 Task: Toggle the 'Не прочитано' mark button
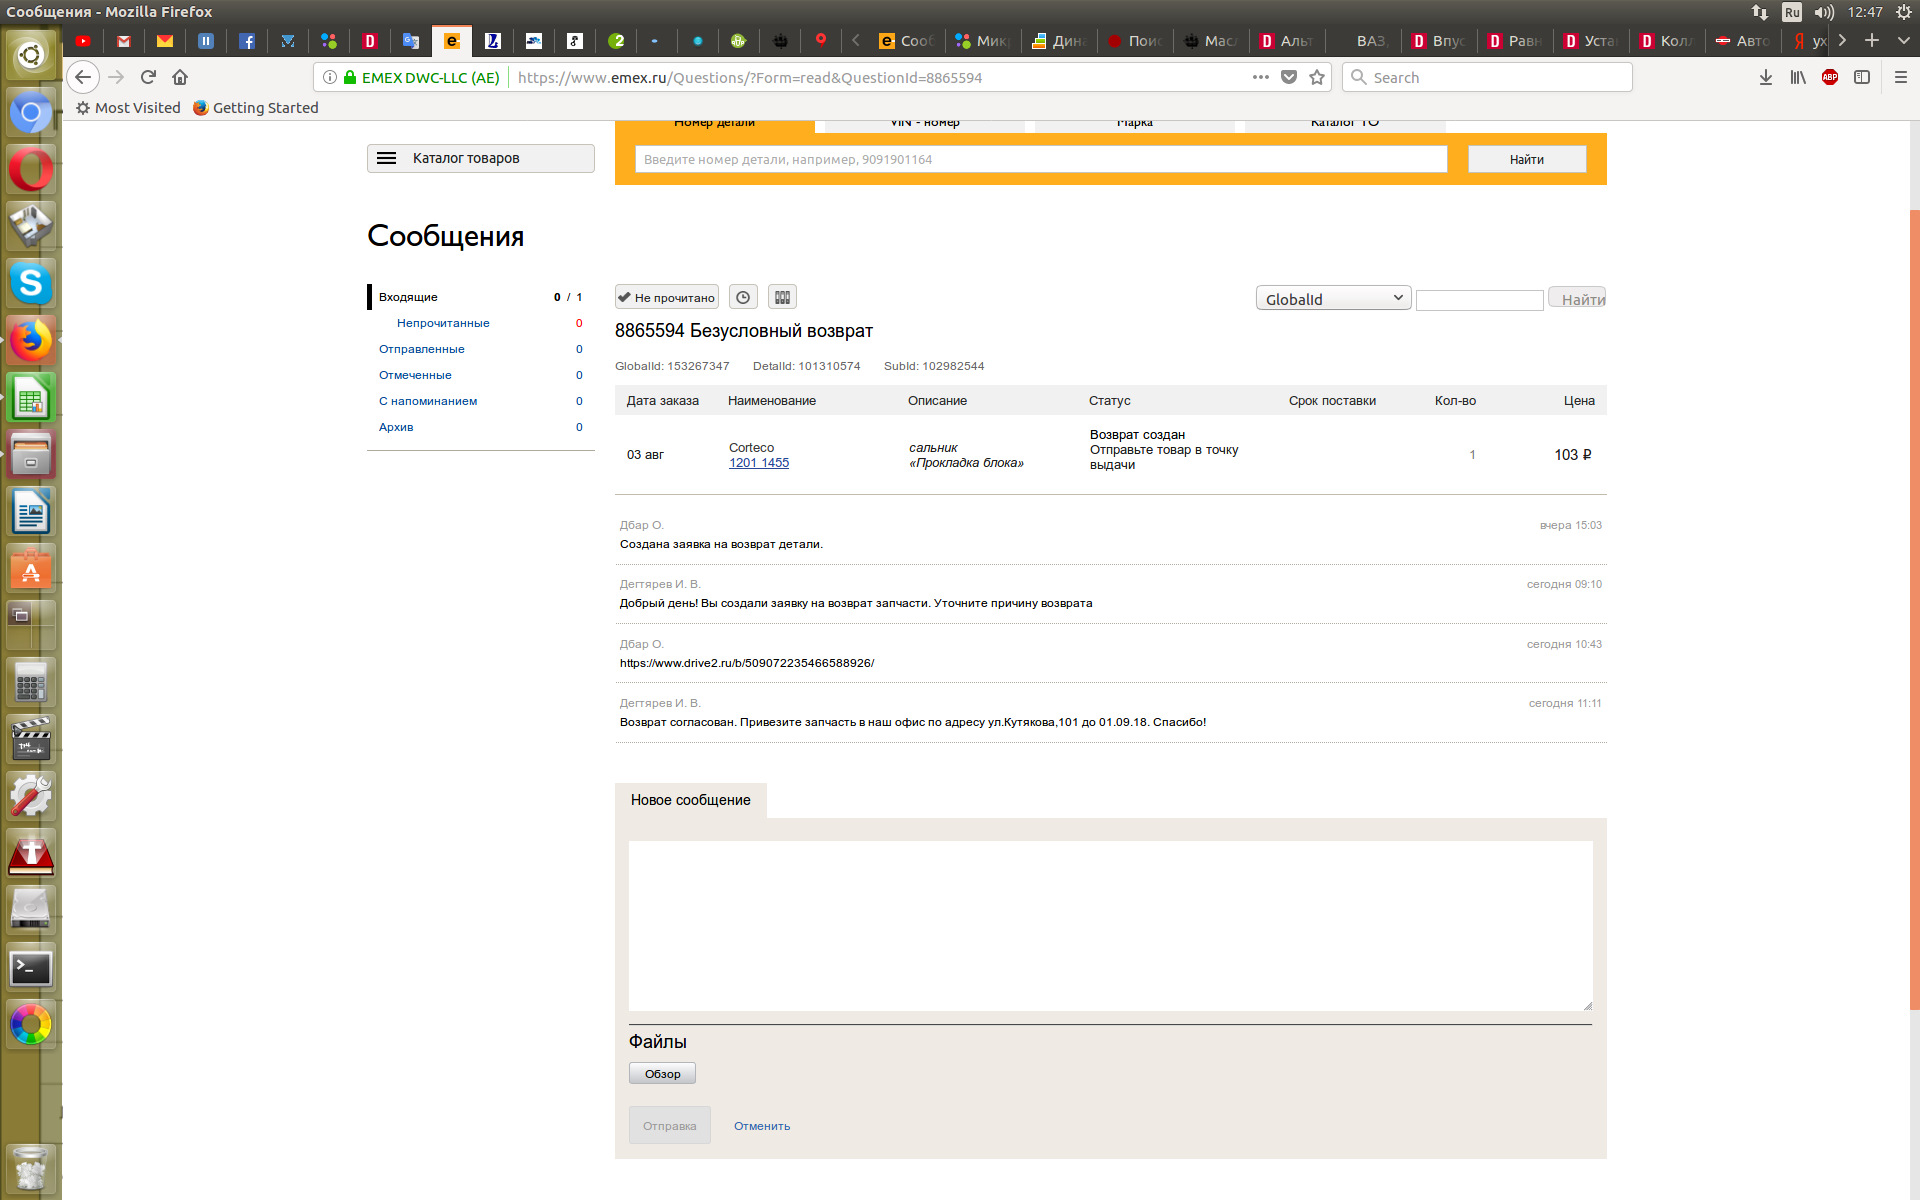[x=666, y=297]
